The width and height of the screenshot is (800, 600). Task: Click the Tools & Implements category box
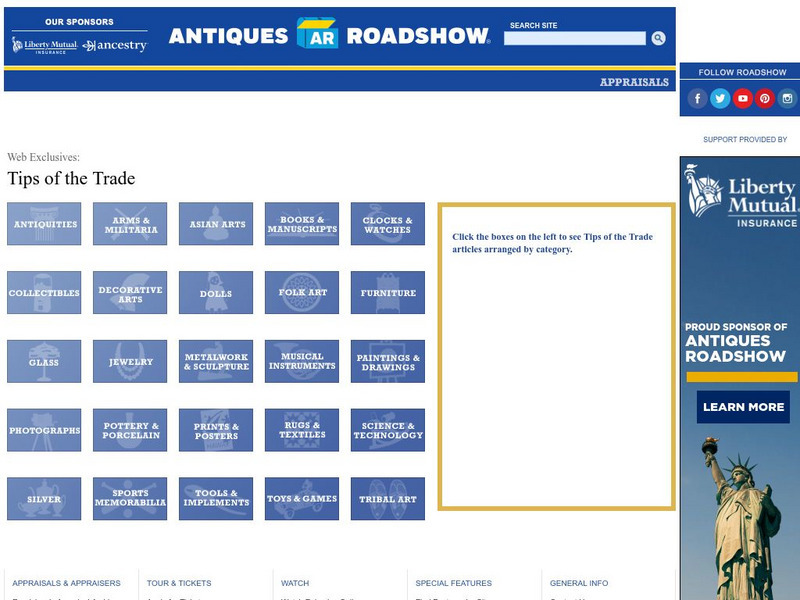(216, 498)
